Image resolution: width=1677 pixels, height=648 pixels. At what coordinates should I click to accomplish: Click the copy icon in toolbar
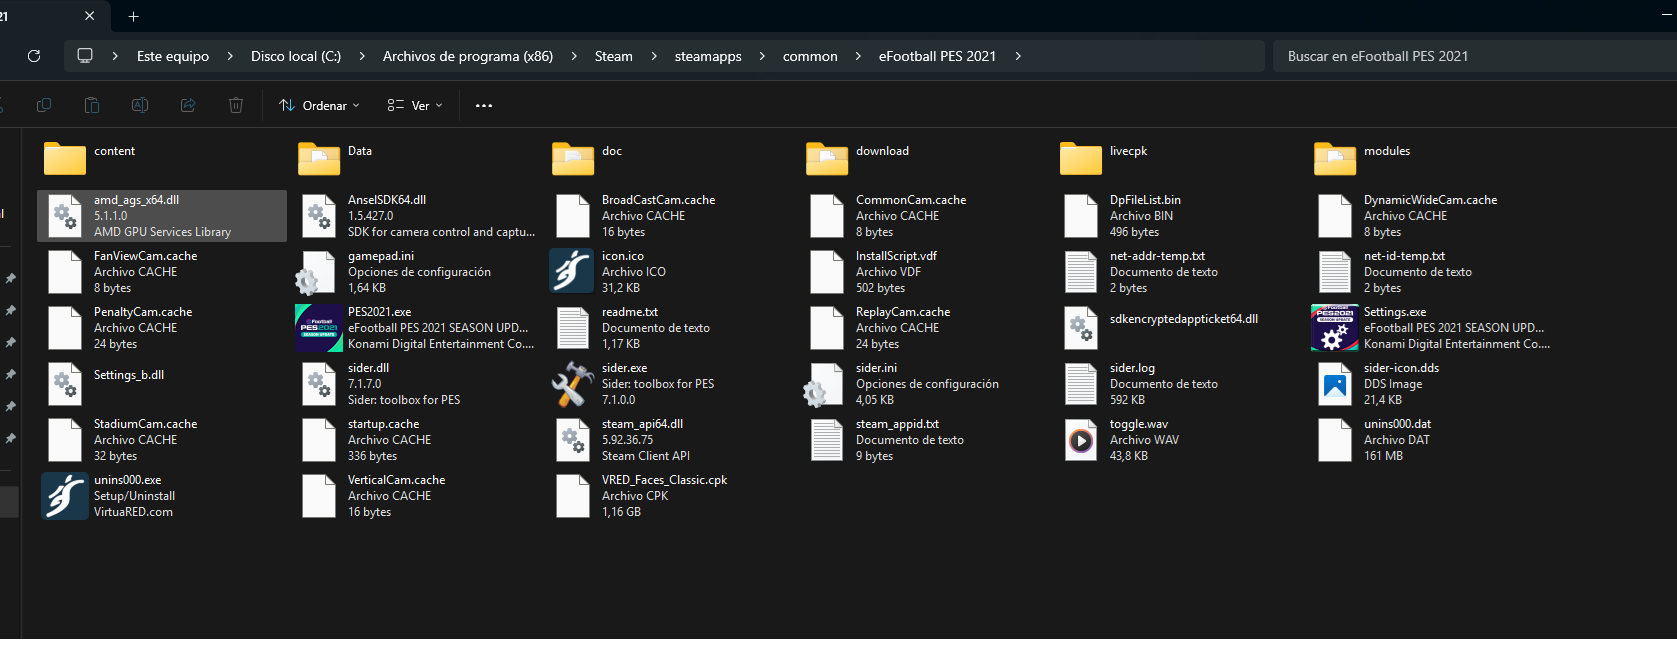pyautogui.click(x=44, y=105)
